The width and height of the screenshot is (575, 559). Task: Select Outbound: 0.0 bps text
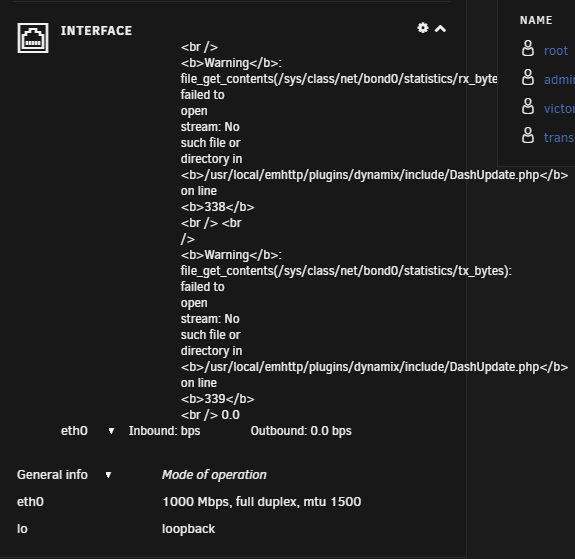click(x=301, y=431)
